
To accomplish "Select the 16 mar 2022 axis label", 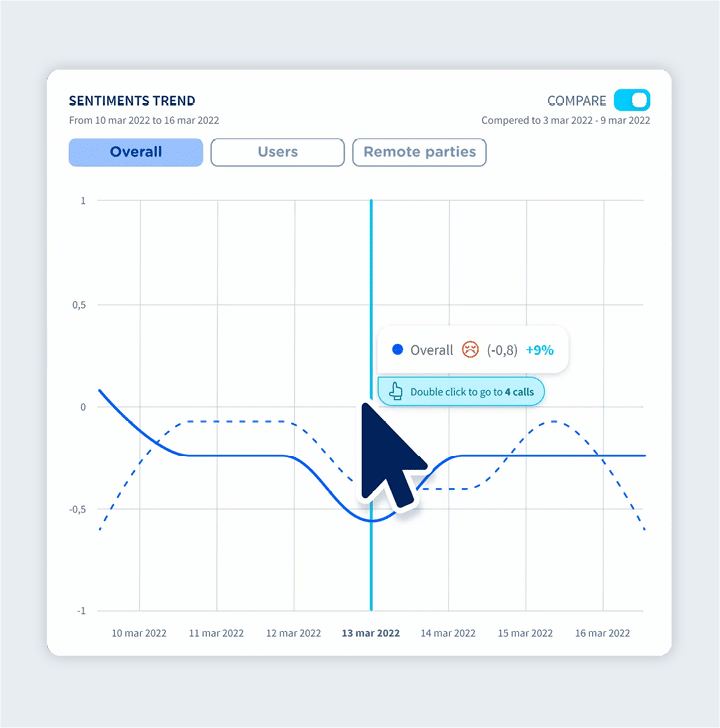I will click(x=602, y=633).
